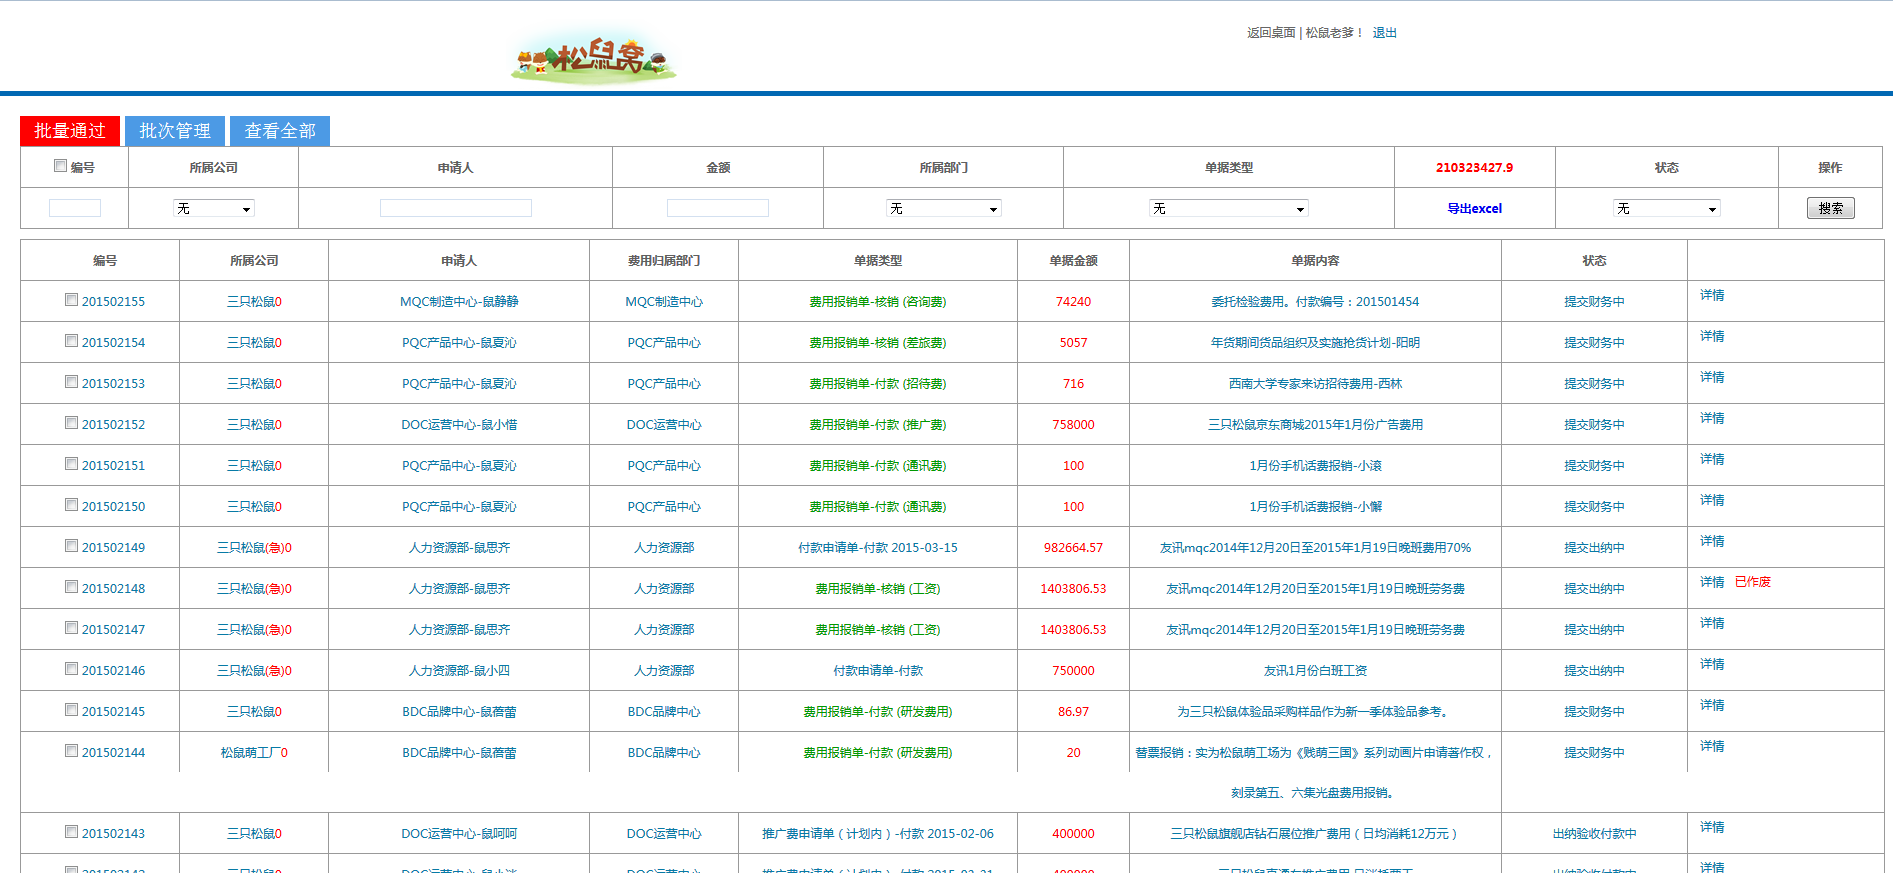
Task: Click the 松鼠窝 logo image
Action: click(594, 59)
